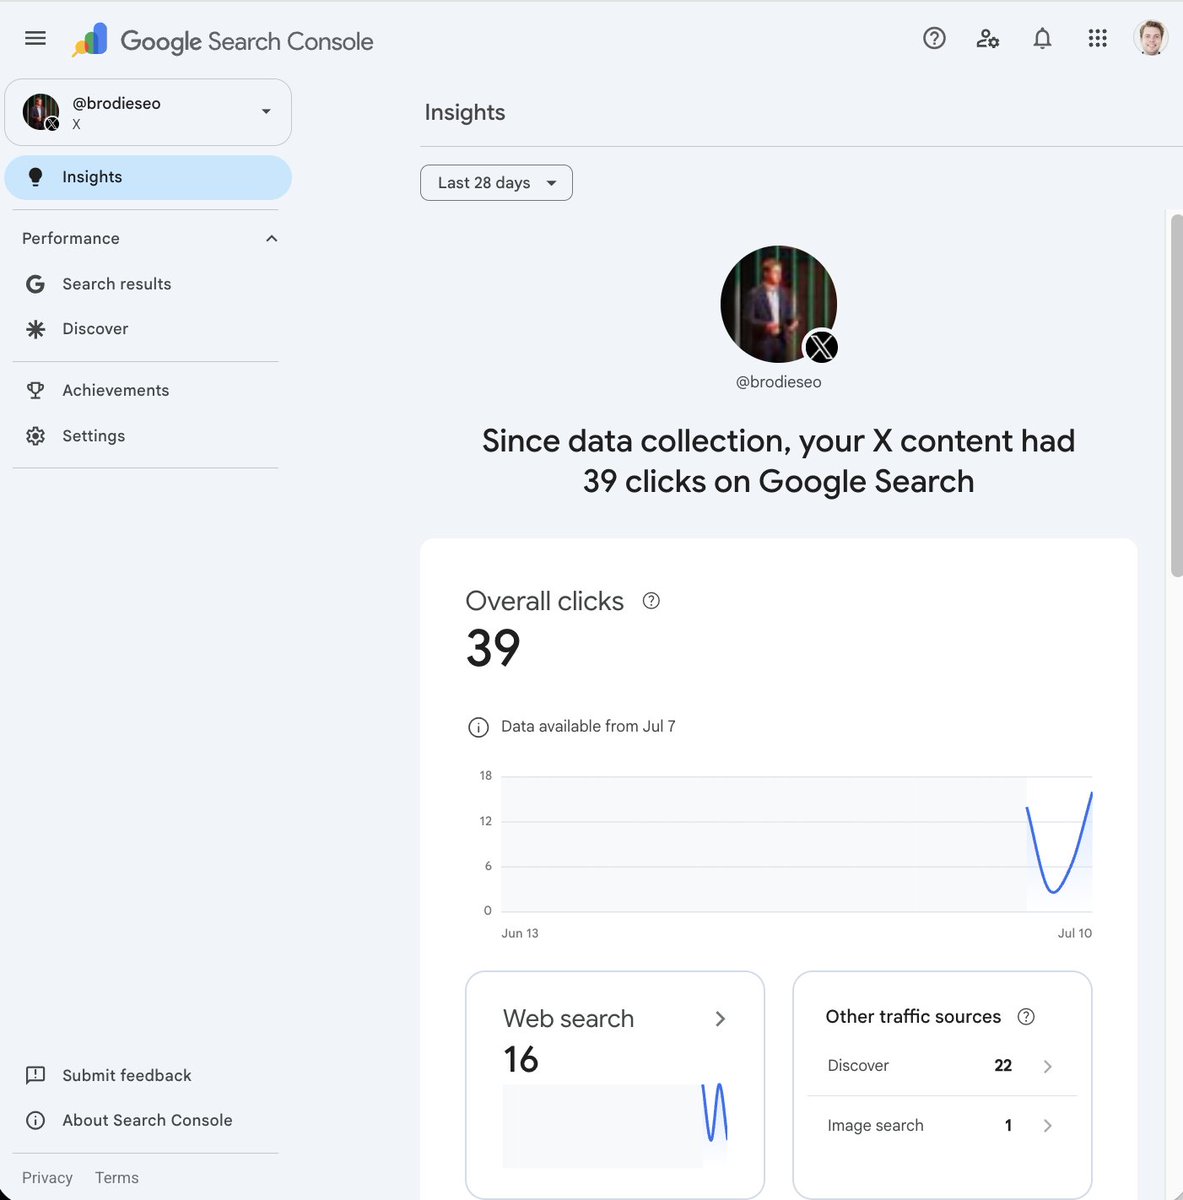The height and width of the screenshot is (1200, 1183).
Task: Click the page vertical scrollbar
Action: pos(1177,395)
